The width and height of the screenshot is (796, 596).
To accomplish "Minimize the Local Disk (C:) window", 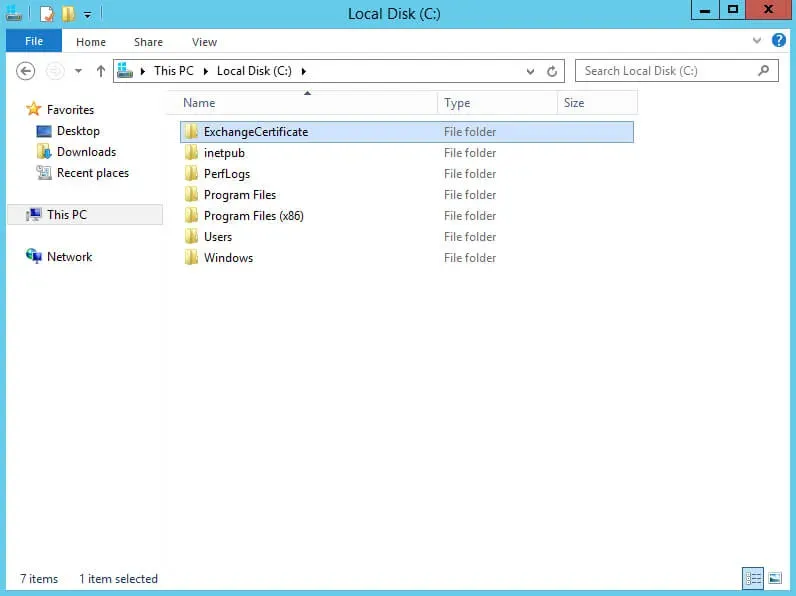I will click(x=705, y=10).
